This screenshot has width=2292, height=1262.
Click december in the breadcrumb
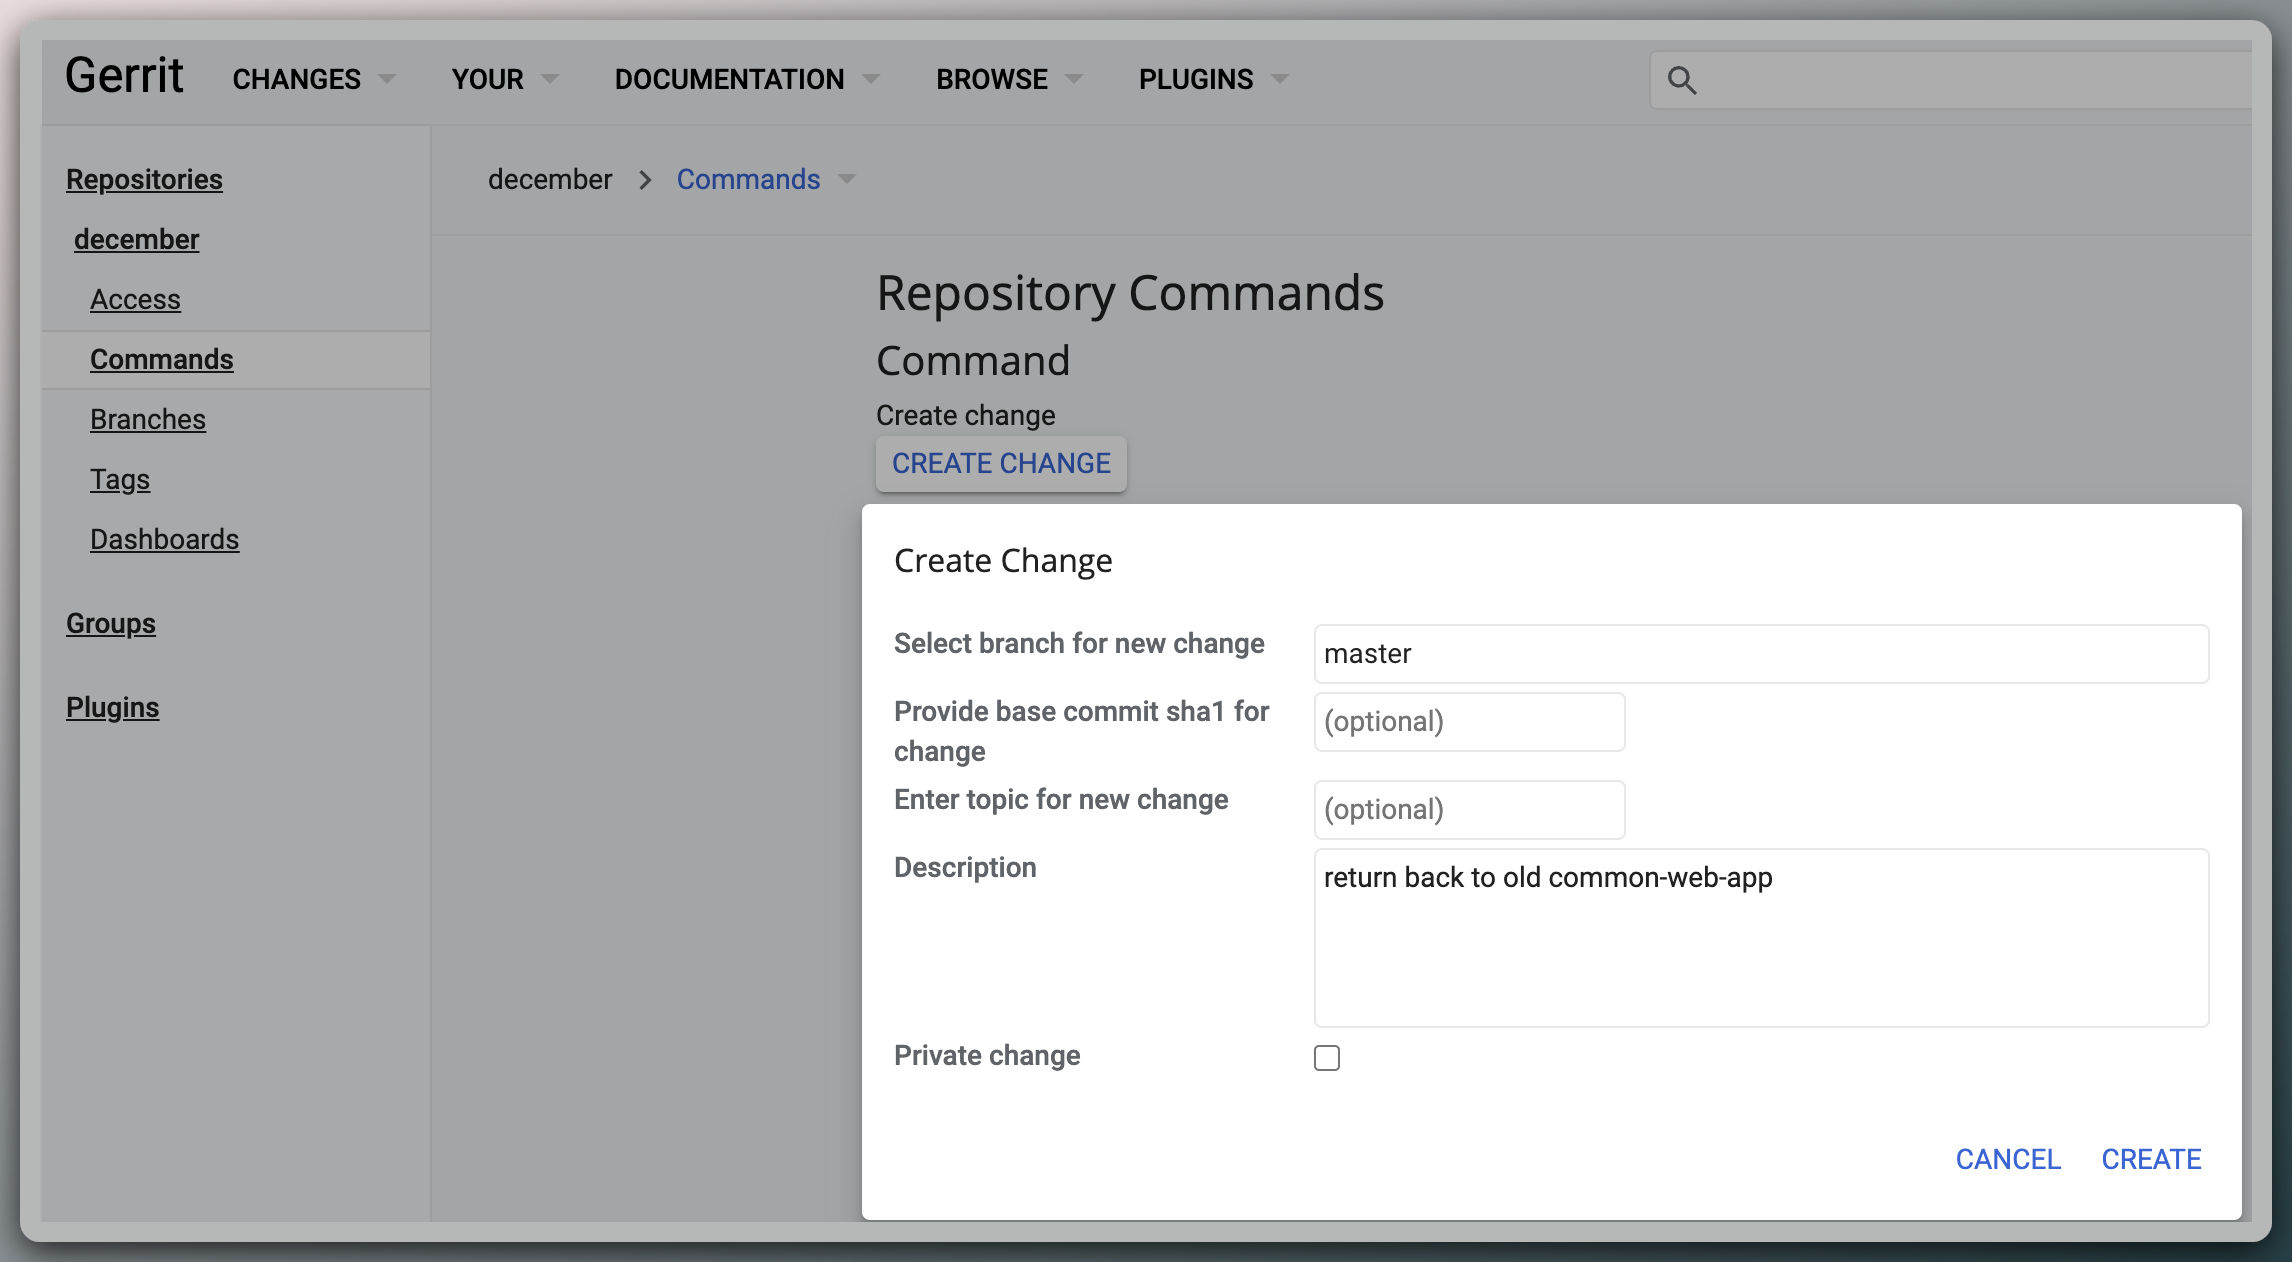click(x=550, y=179)
